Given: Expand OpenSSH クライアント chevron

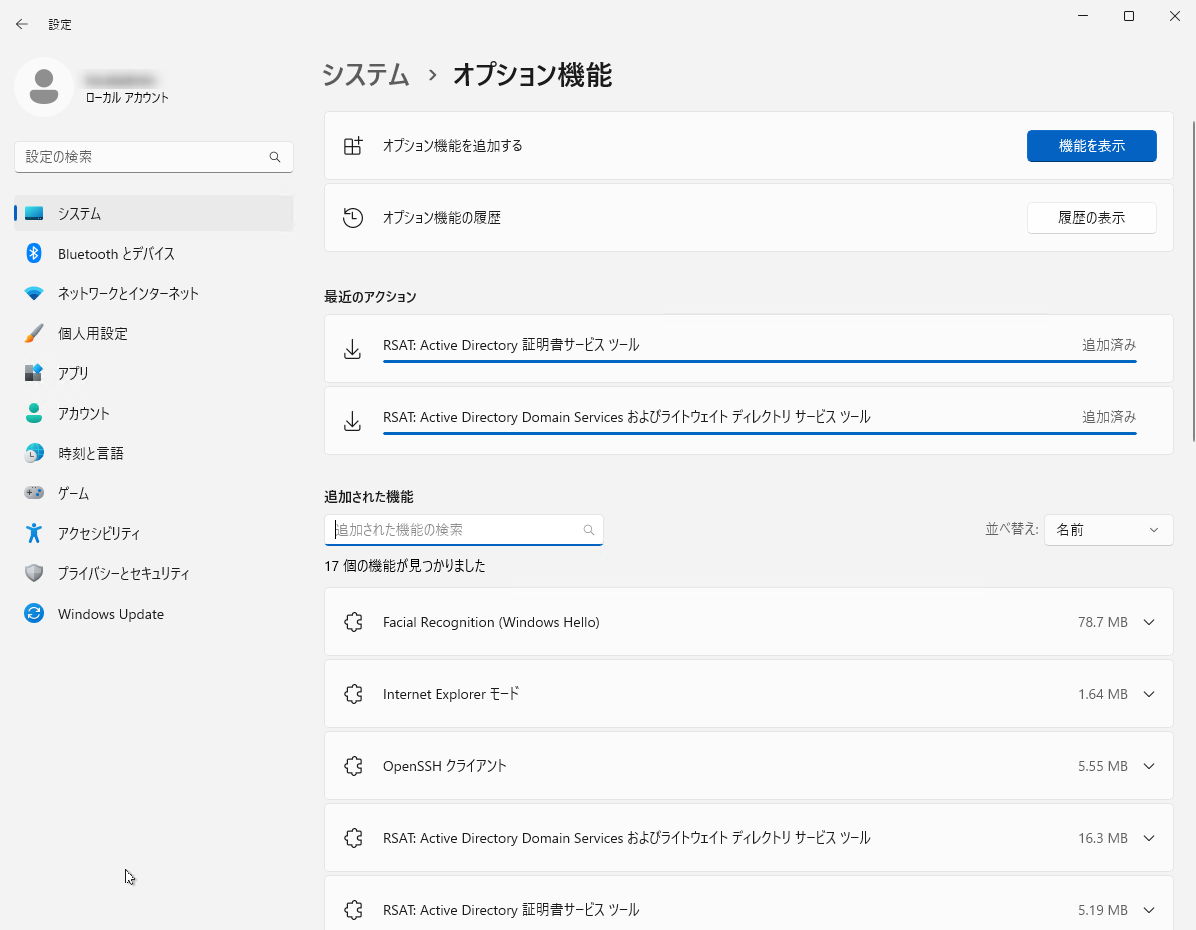Looking at the screenshot, I should pos(1149,766).
